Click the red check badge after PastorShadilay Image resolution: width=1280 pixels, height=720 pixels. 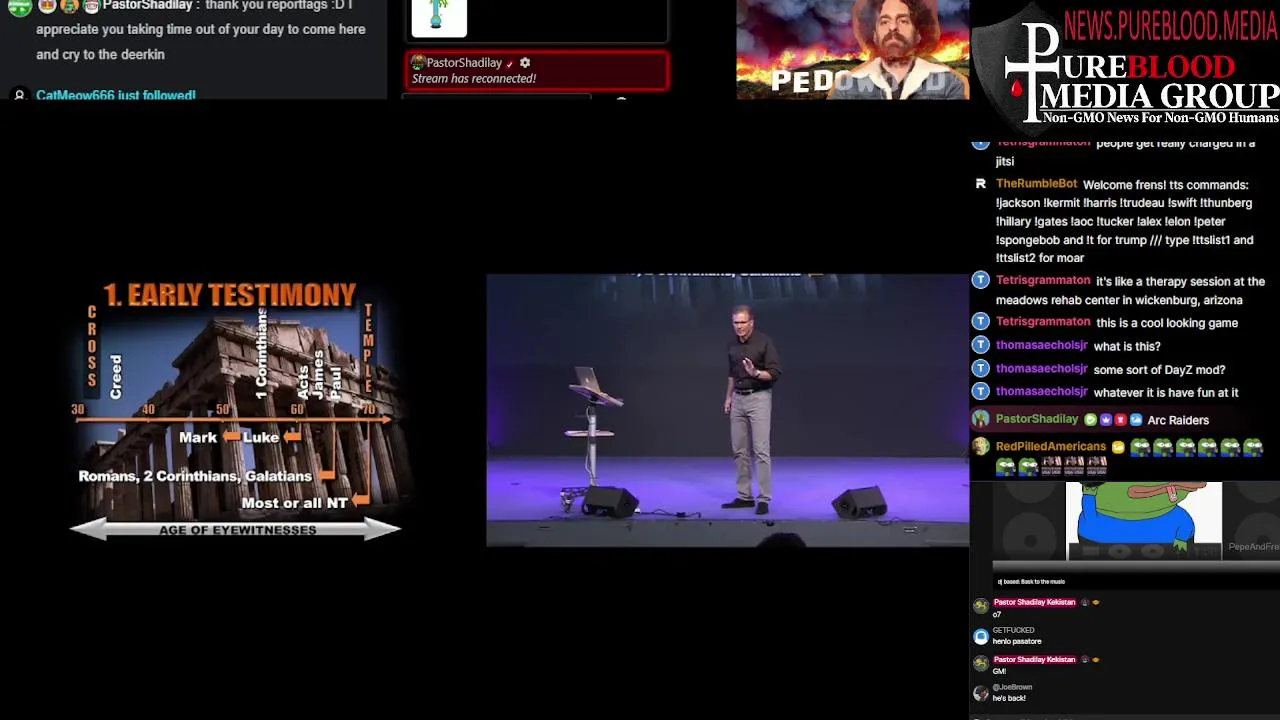[x=509, y=64]
